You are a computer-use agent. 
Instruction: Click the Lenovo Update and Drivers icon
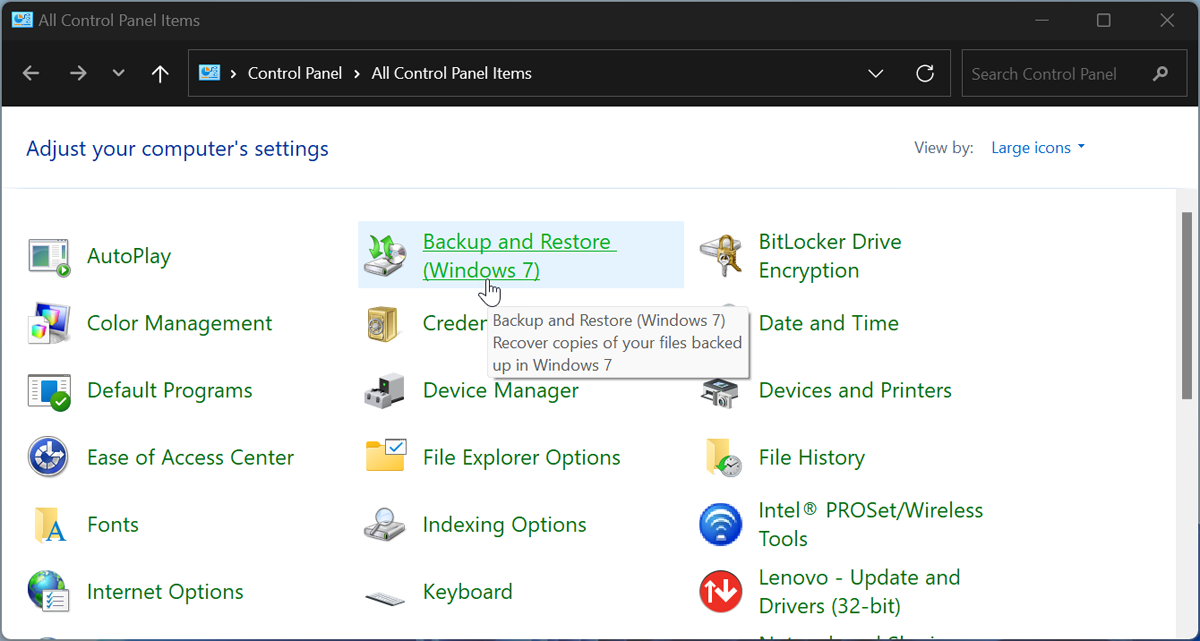coord(721,591)
